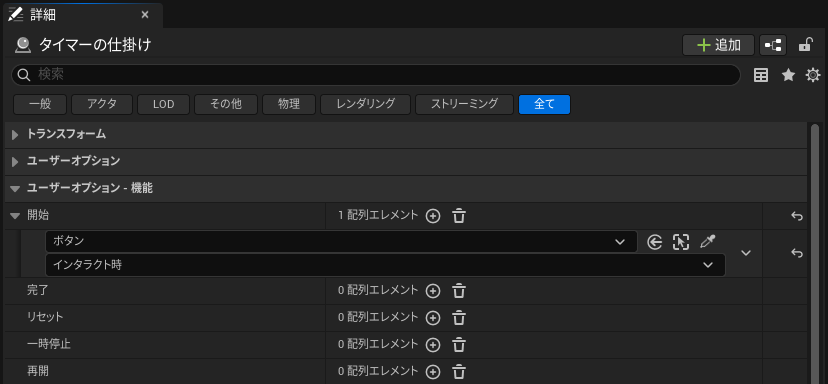This screenshot has height=384, width=828.
Task: Add an element to the 再開 array
Action: tap(433, 372)
